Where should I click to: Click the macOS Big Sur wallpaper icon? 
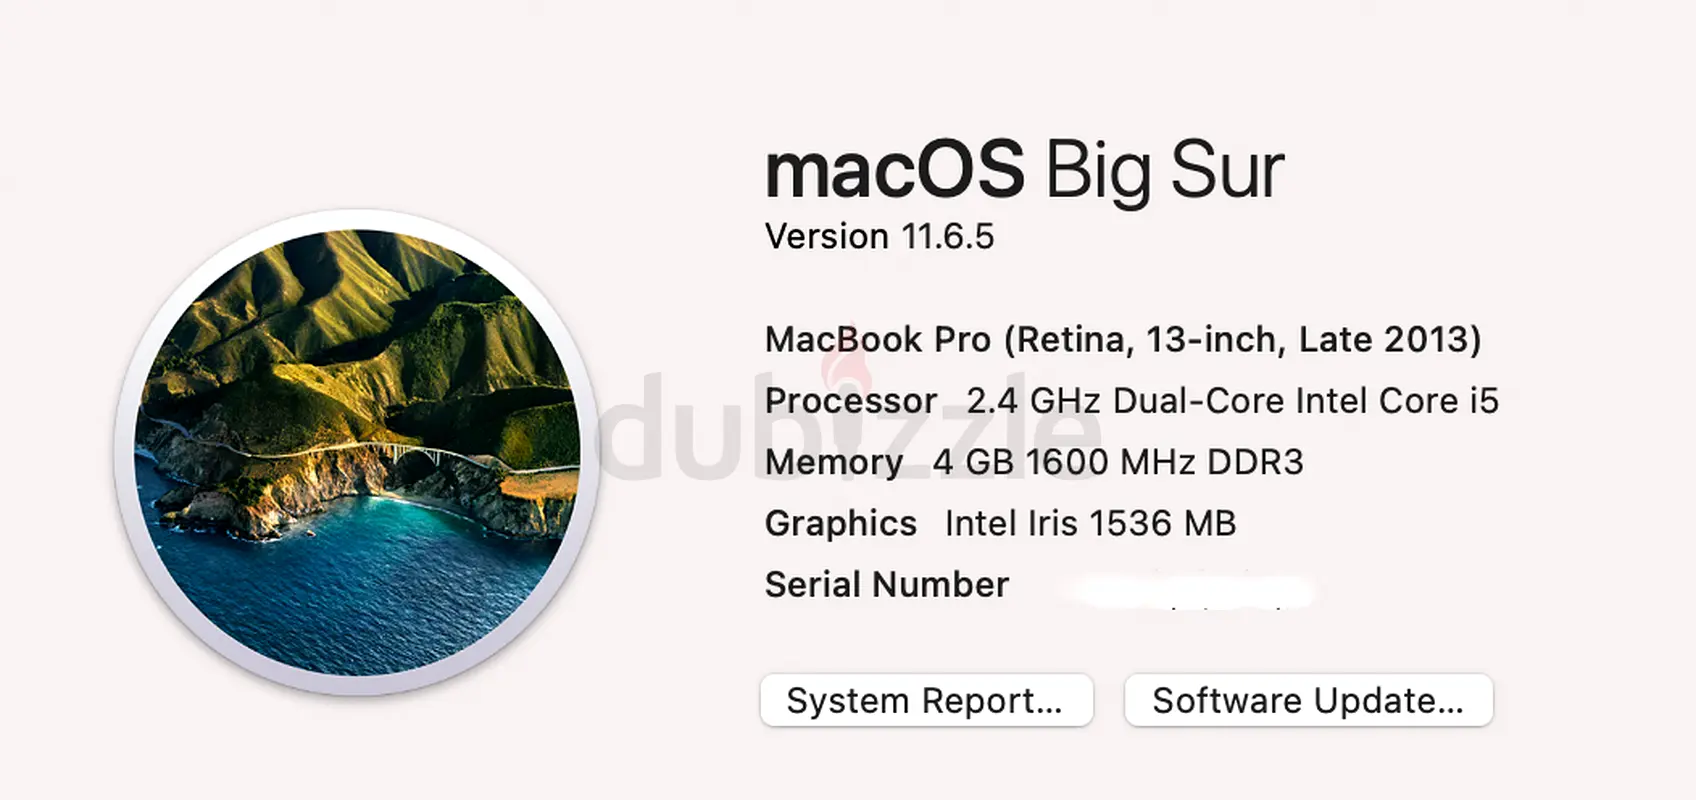pos(357,452)
